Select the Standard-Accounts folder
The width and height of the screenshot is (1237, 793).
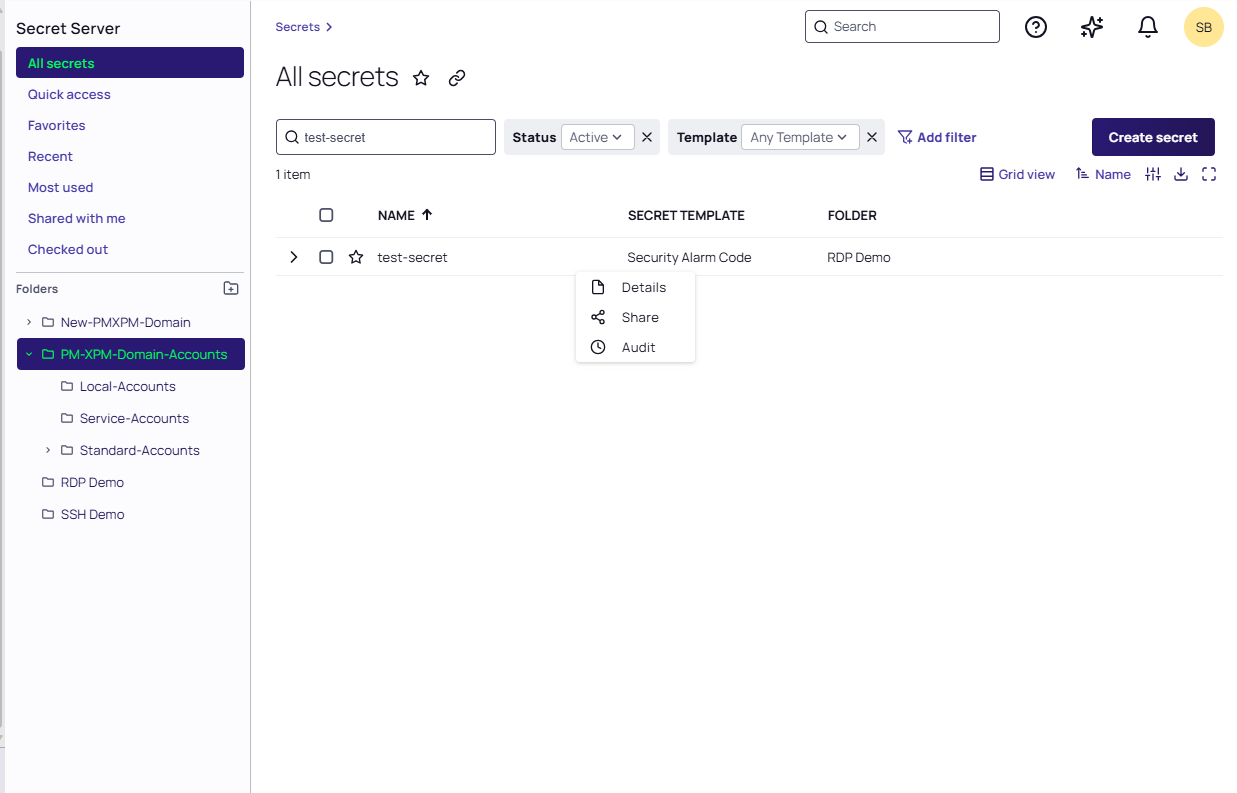pos(140,450)
